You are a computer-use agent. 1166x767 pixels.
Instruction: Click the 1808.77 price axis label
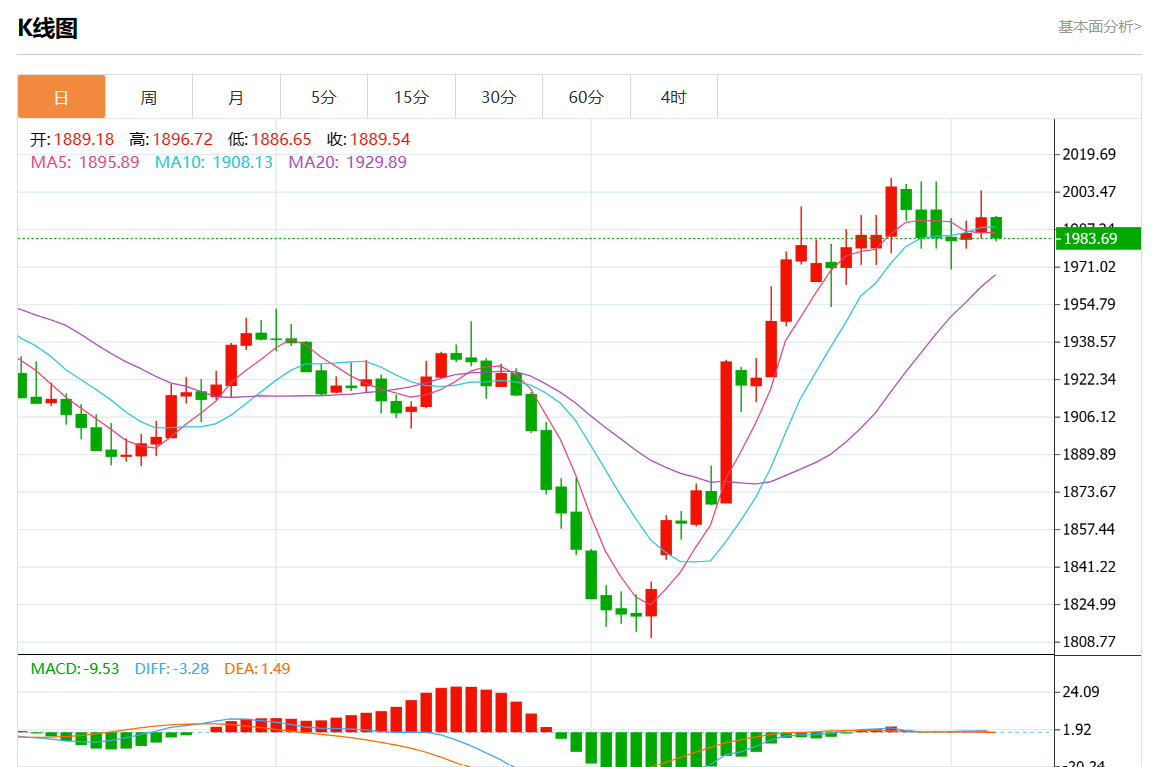pyautogui.click(x=1089, y=641)
